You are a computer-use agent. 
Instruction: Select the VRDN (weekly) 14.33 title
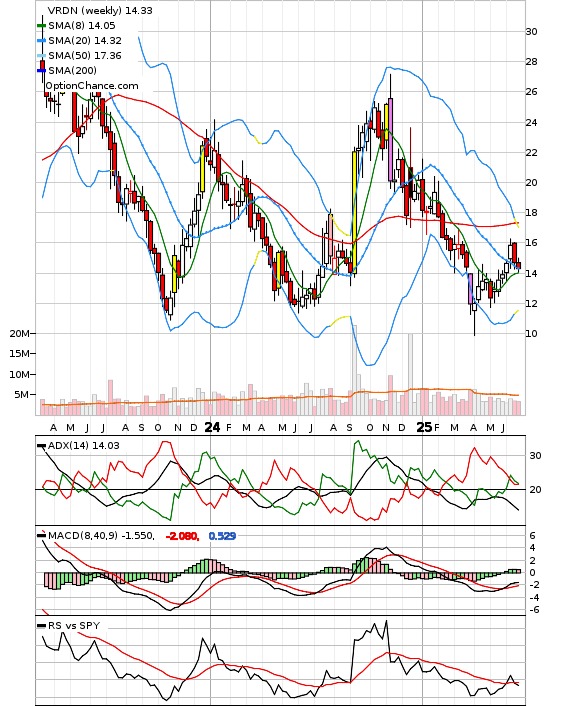click(100, 10)
